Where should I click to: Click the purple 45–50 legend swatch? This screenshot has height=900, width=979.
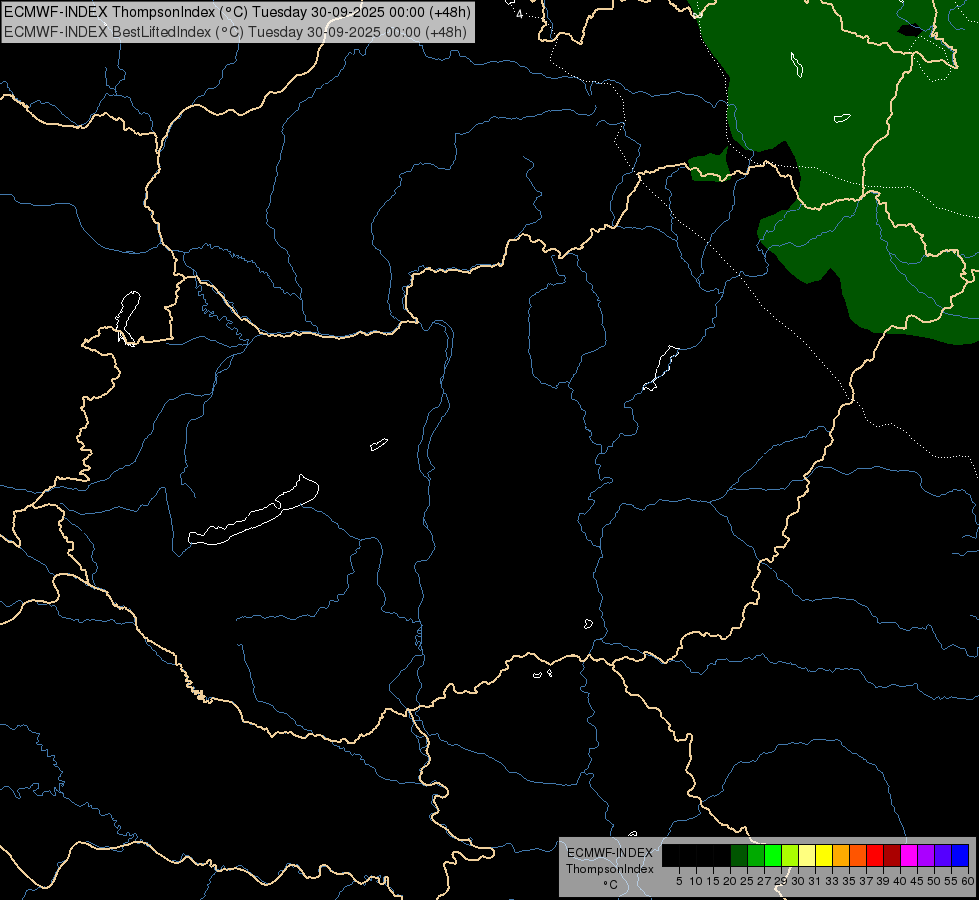point(926,855)
